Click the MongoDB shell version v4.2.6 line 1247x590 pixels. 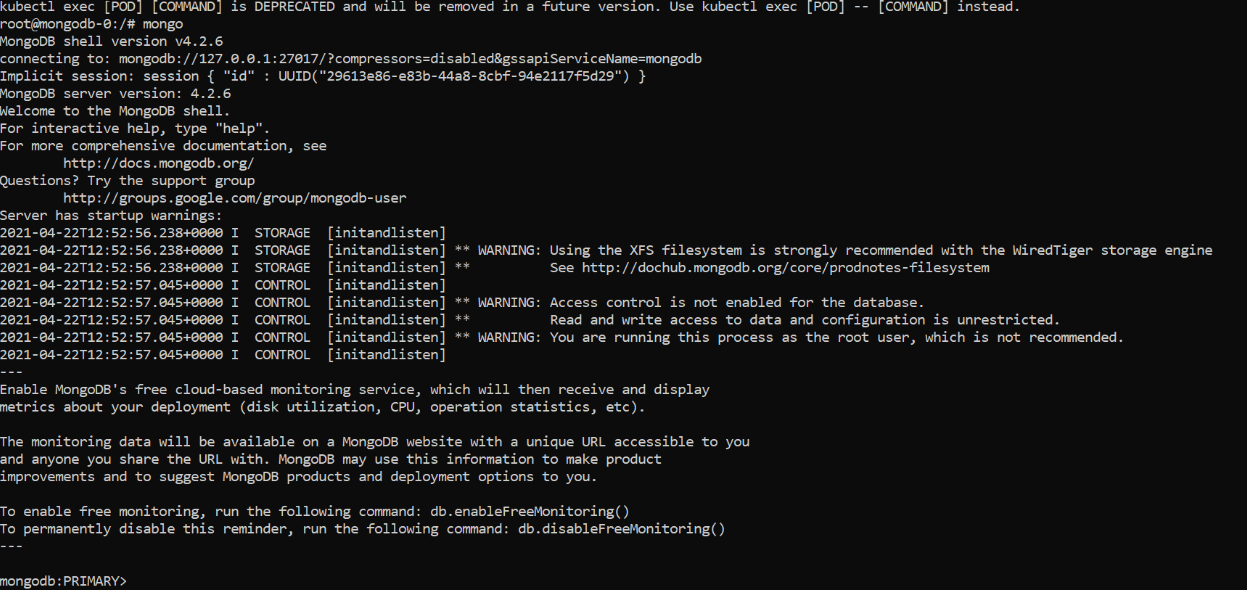pos(111,41)
